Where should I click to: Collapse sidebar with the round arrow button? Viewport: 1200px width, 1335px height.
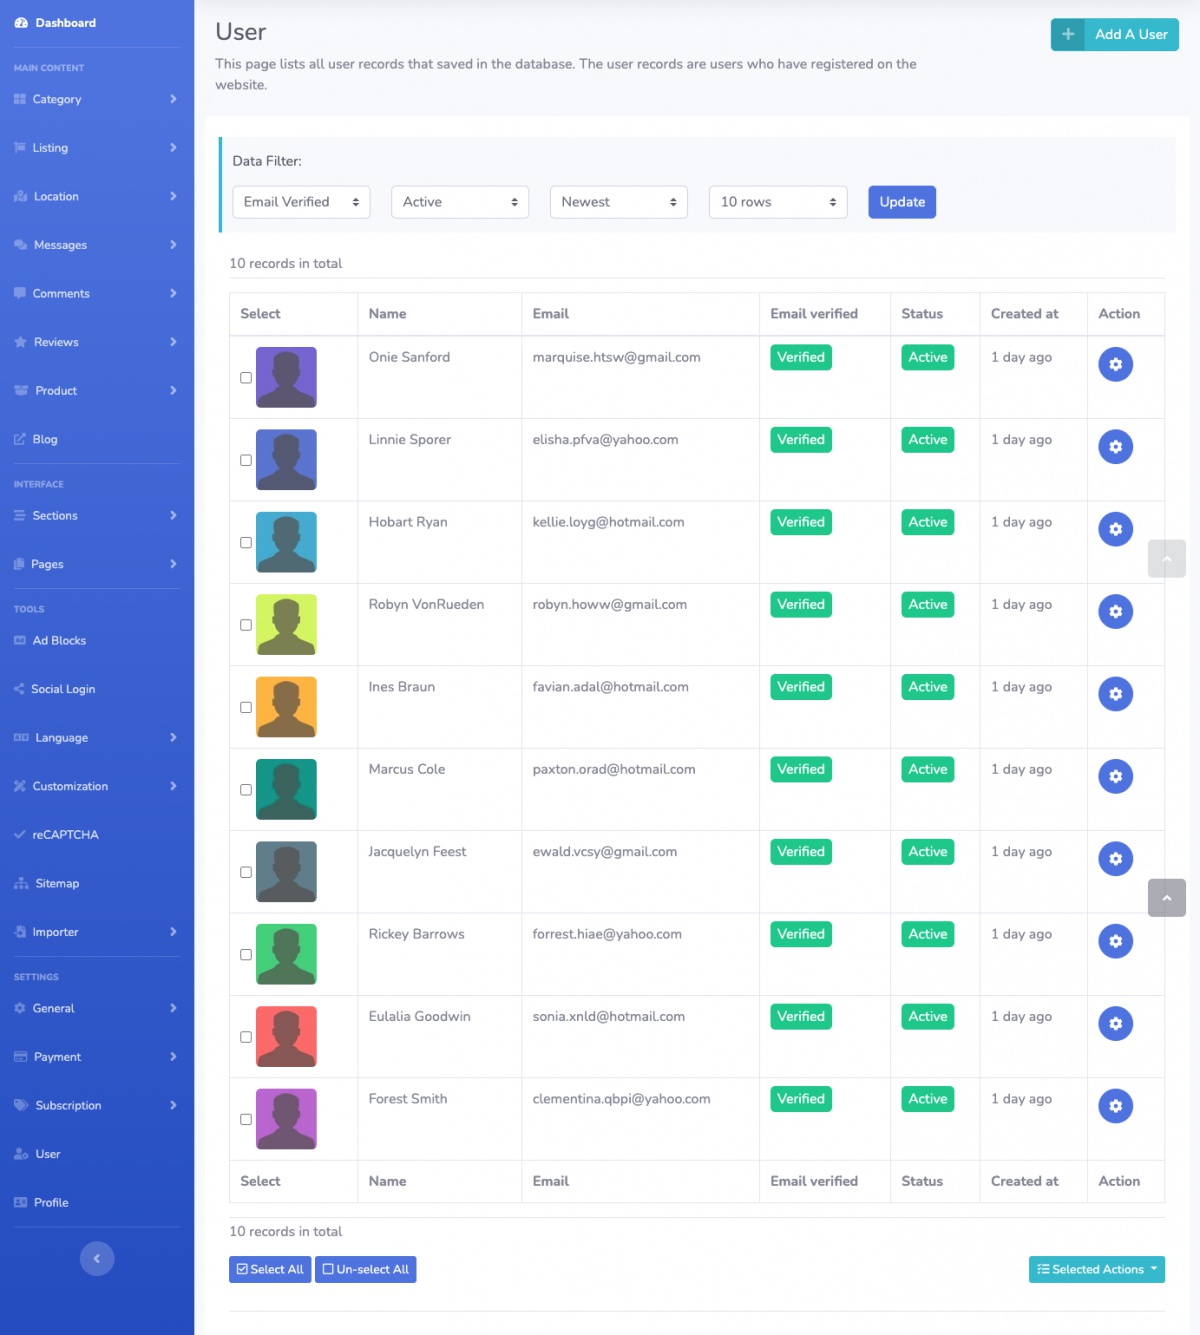[97, 1259]
